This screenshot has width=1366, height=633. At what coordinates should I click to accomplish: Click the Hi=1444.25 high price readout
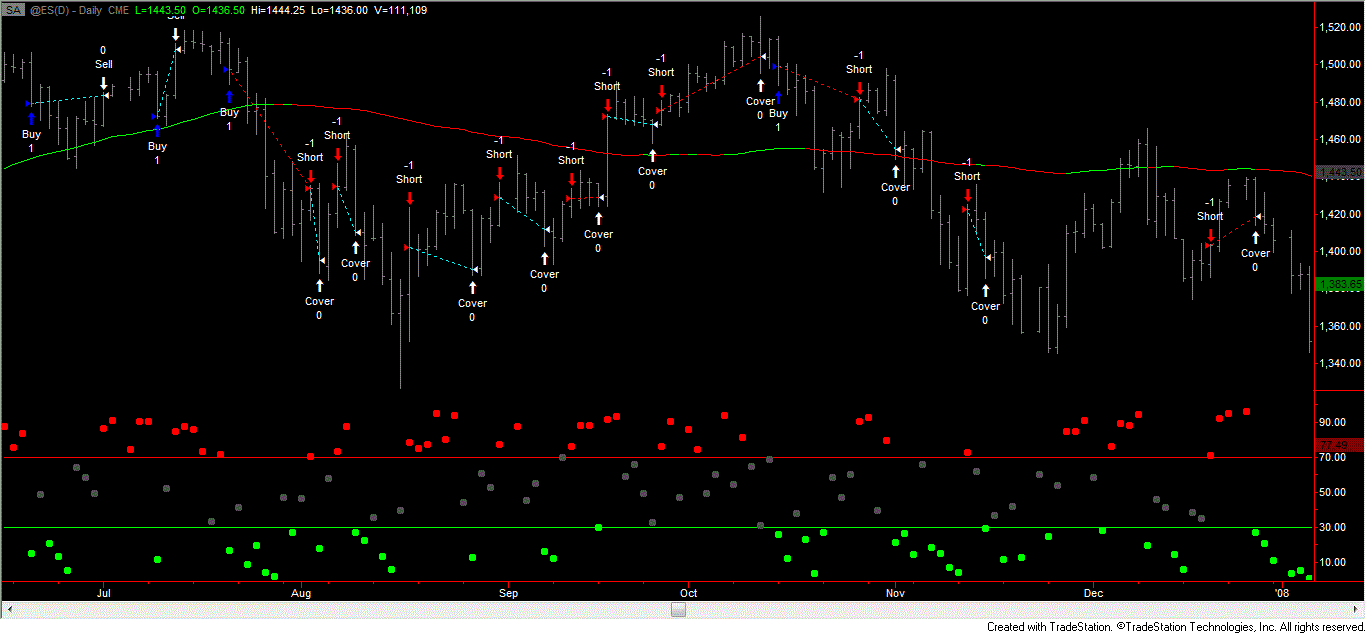click(x=278, y=8)
